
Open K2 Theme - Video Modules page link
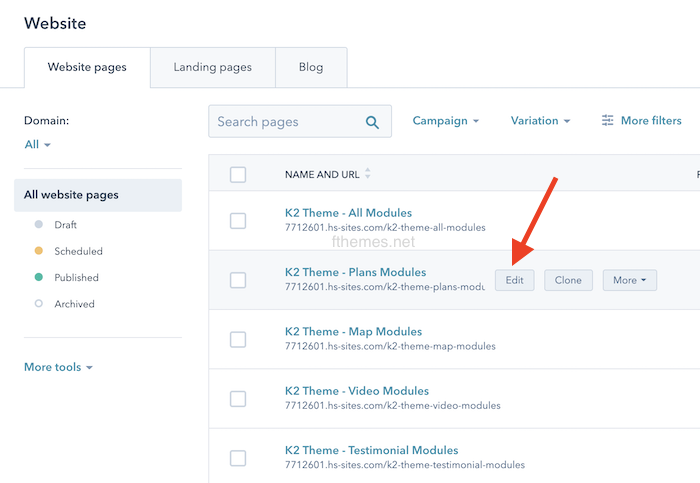357,391
